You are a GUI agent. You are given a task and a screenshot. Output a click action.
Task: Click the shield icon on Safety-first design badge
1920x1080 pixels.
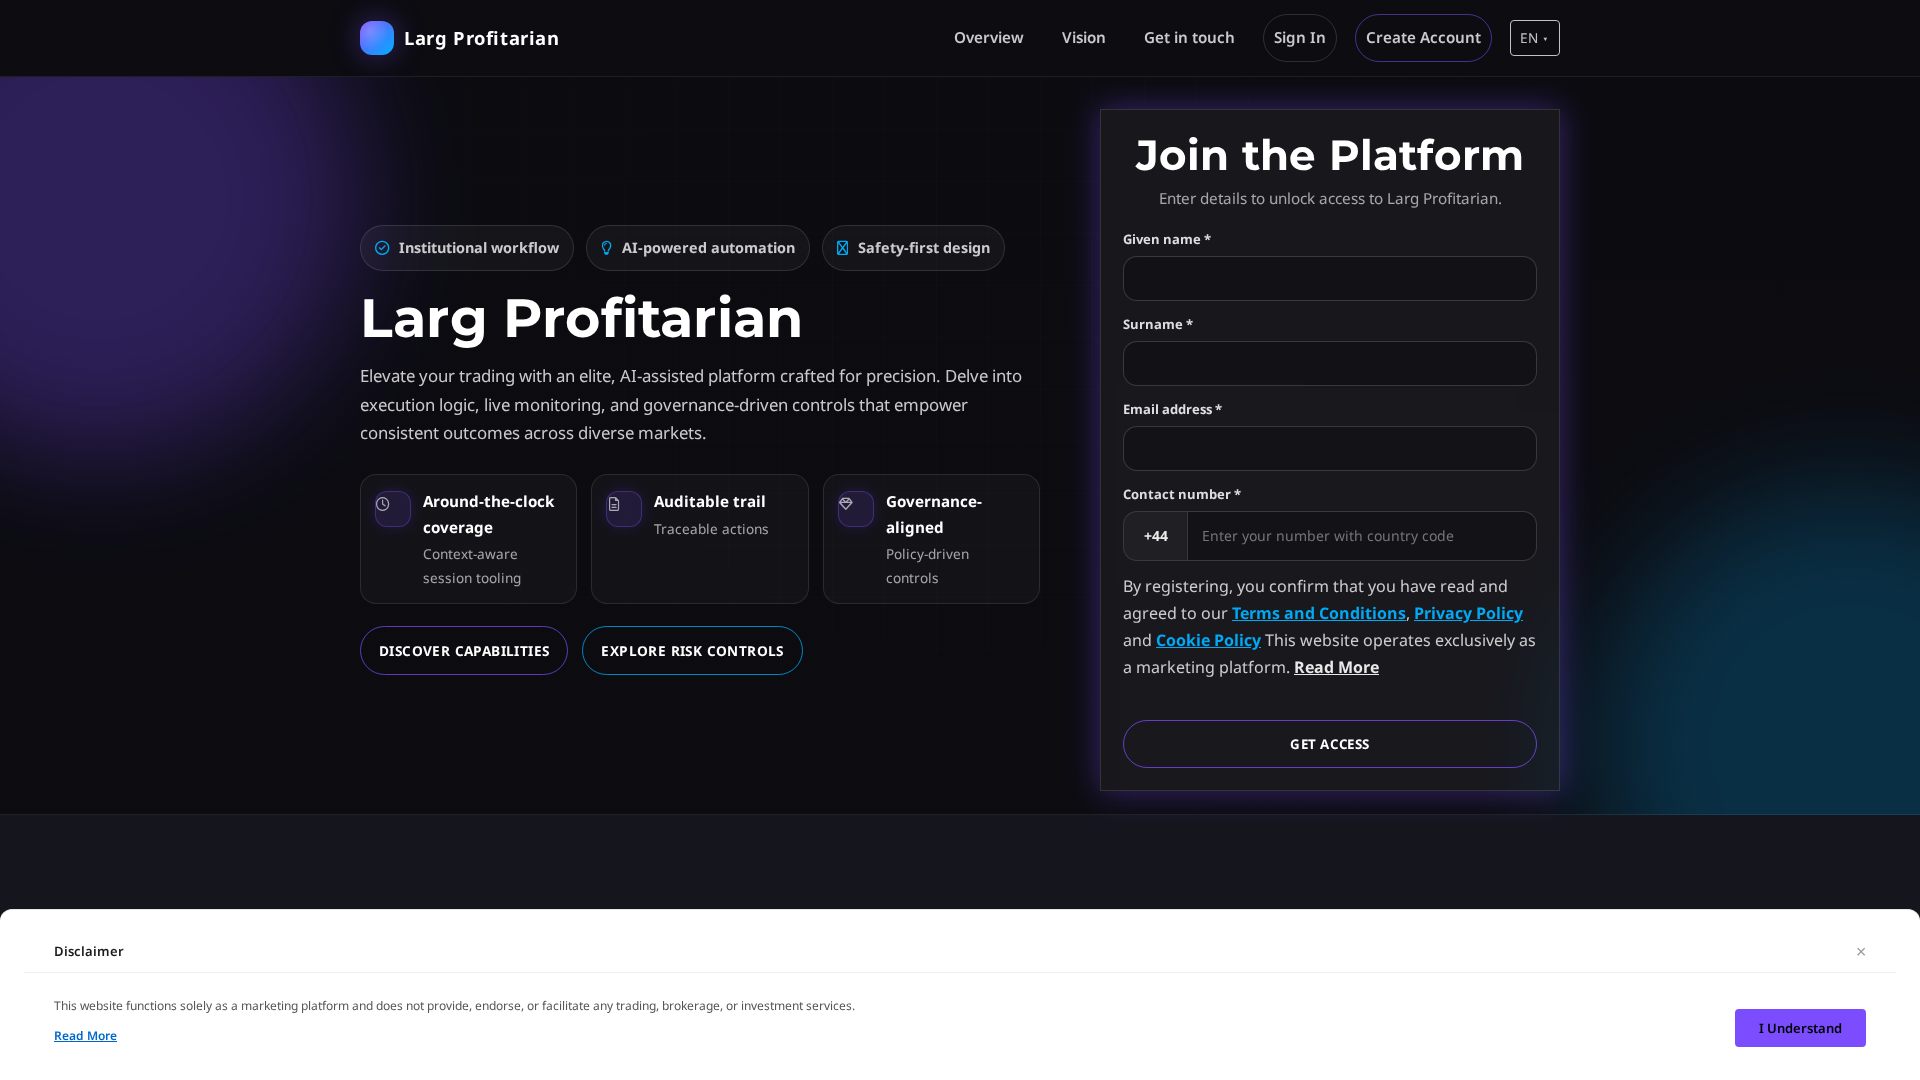click(x=843, y=248)
